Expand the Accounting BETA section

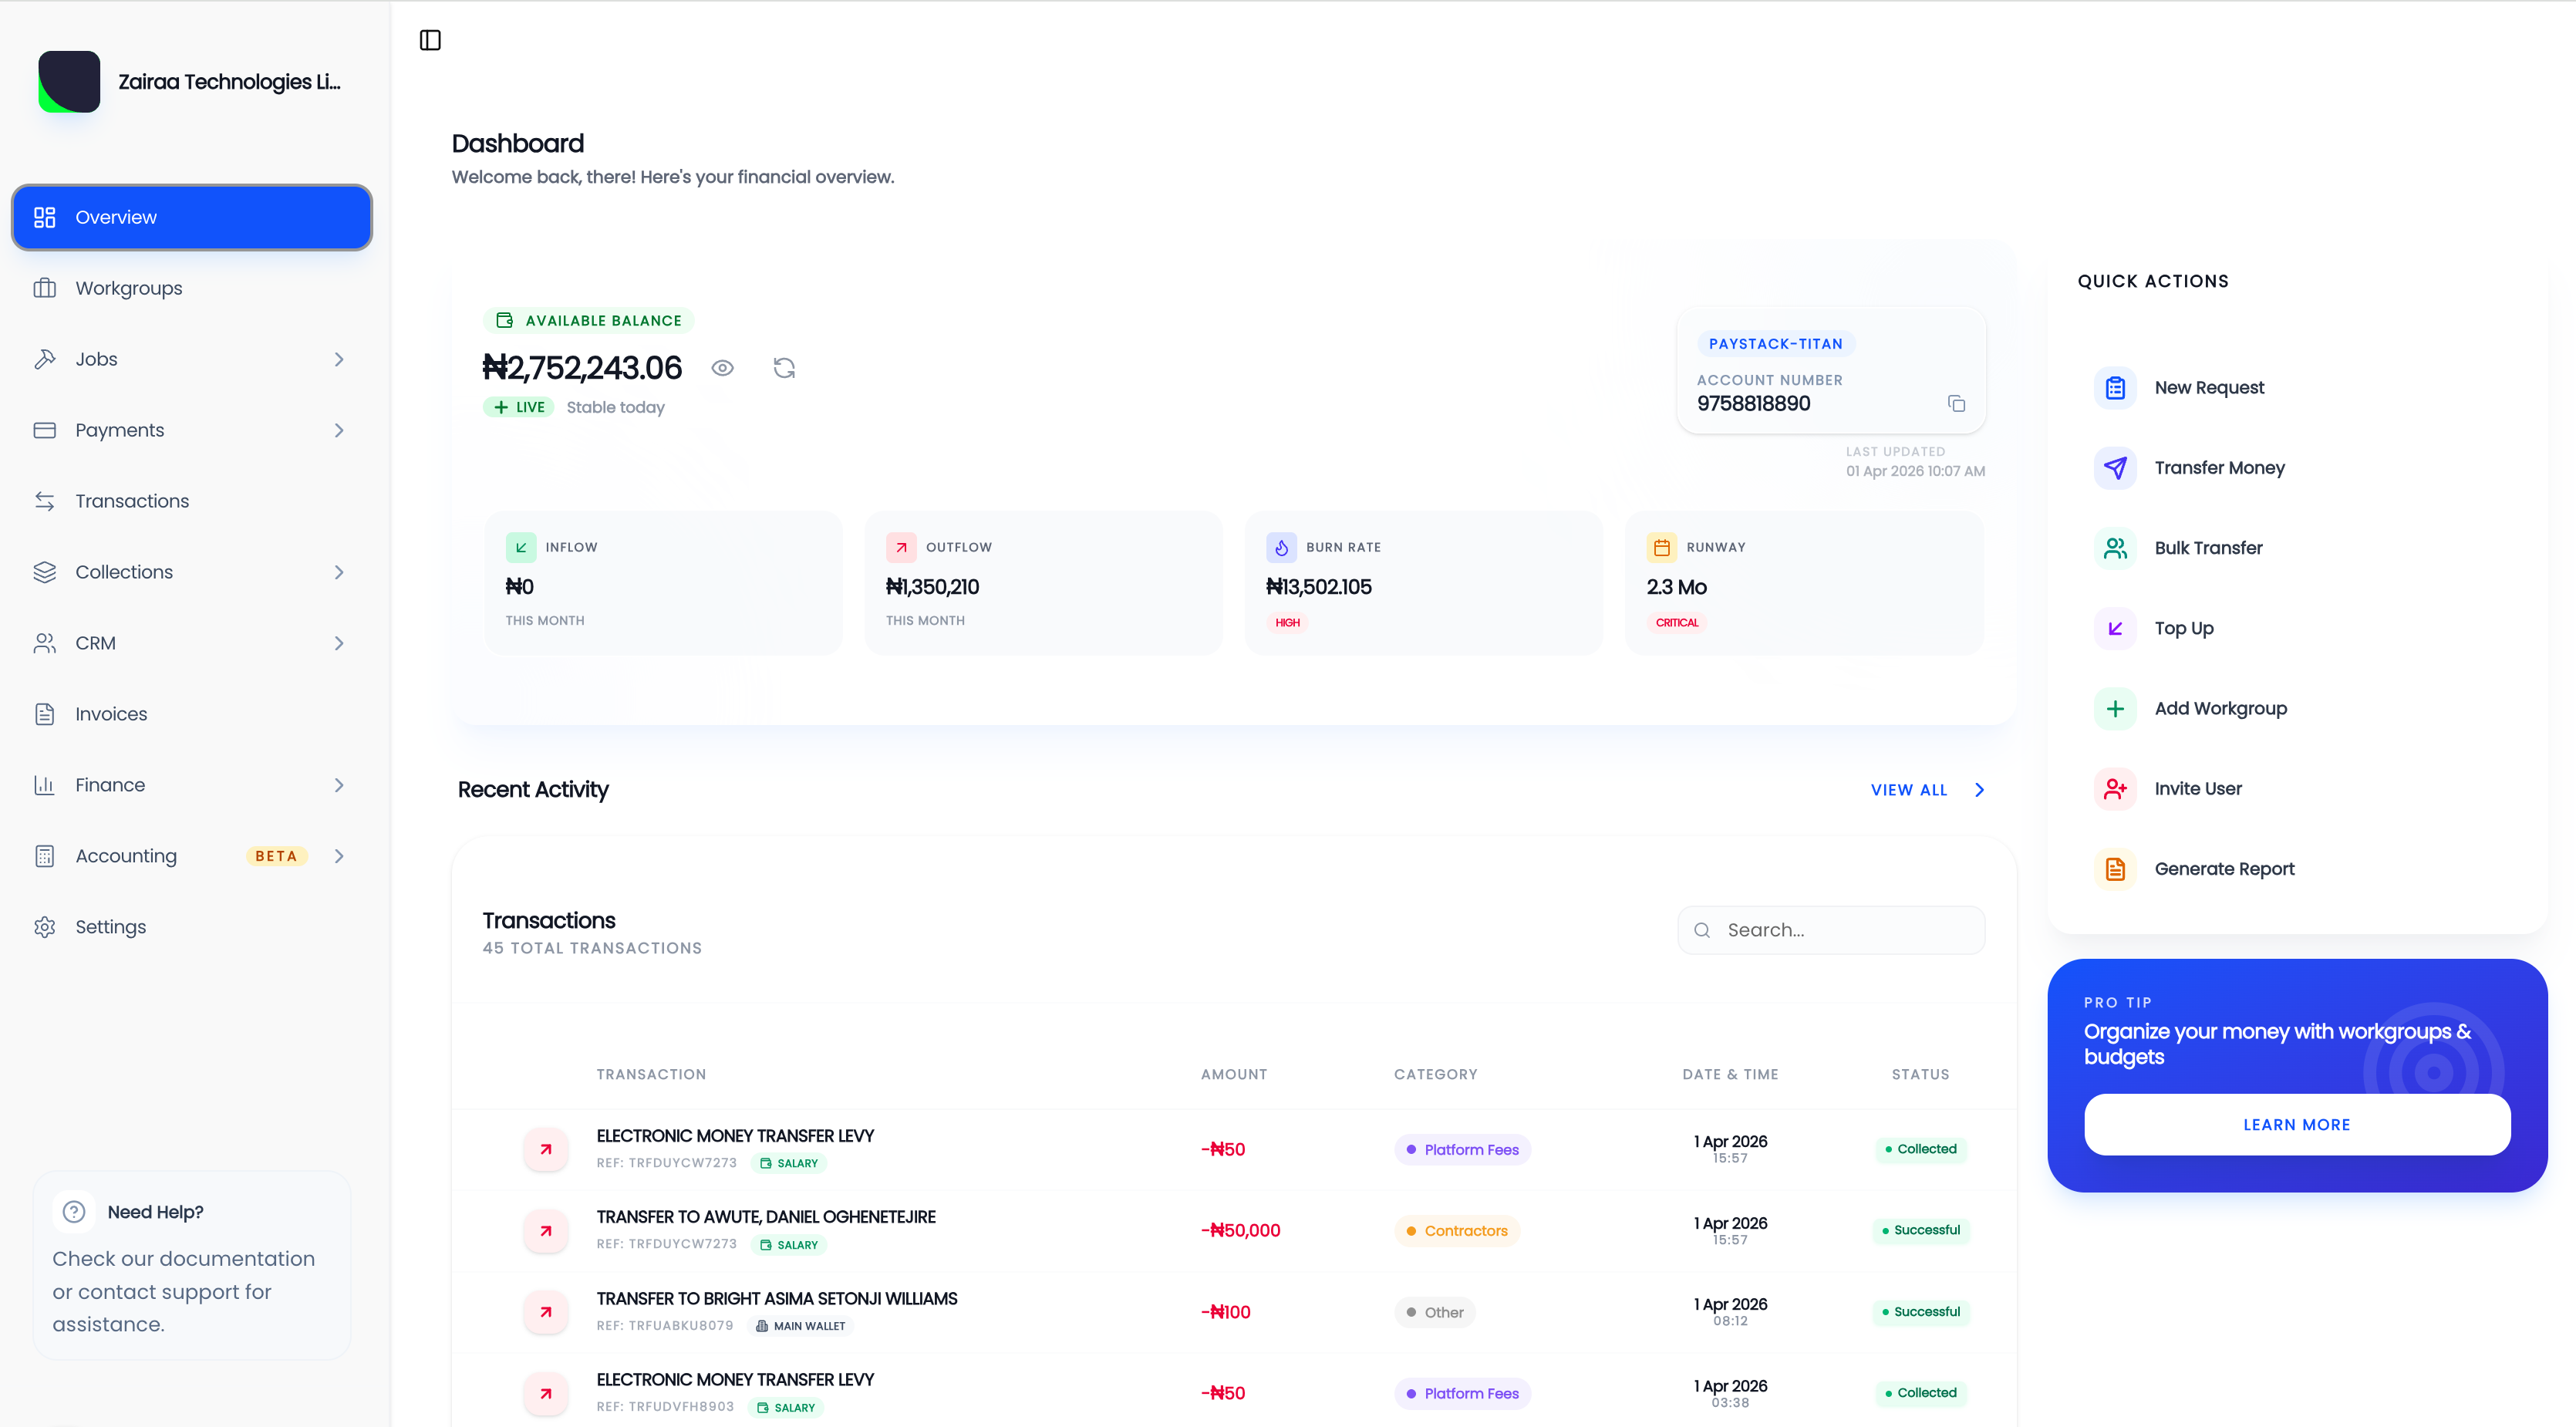(x=339, y=856)
